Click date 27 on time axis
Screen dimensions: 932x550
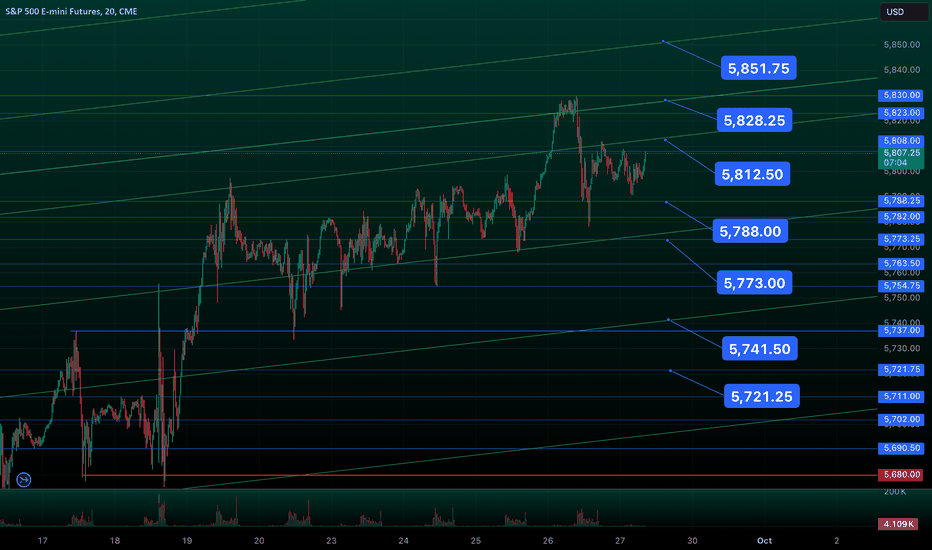[620, 540]
